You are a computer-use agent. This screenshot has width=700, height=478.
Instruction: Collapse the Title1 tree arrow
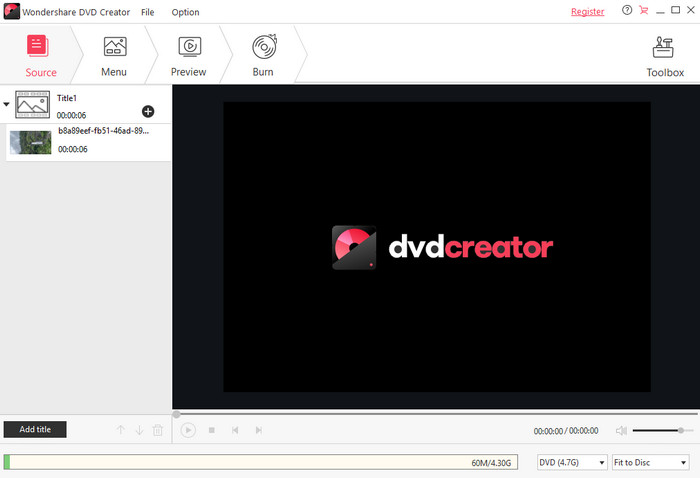click(x=6, y=104)
